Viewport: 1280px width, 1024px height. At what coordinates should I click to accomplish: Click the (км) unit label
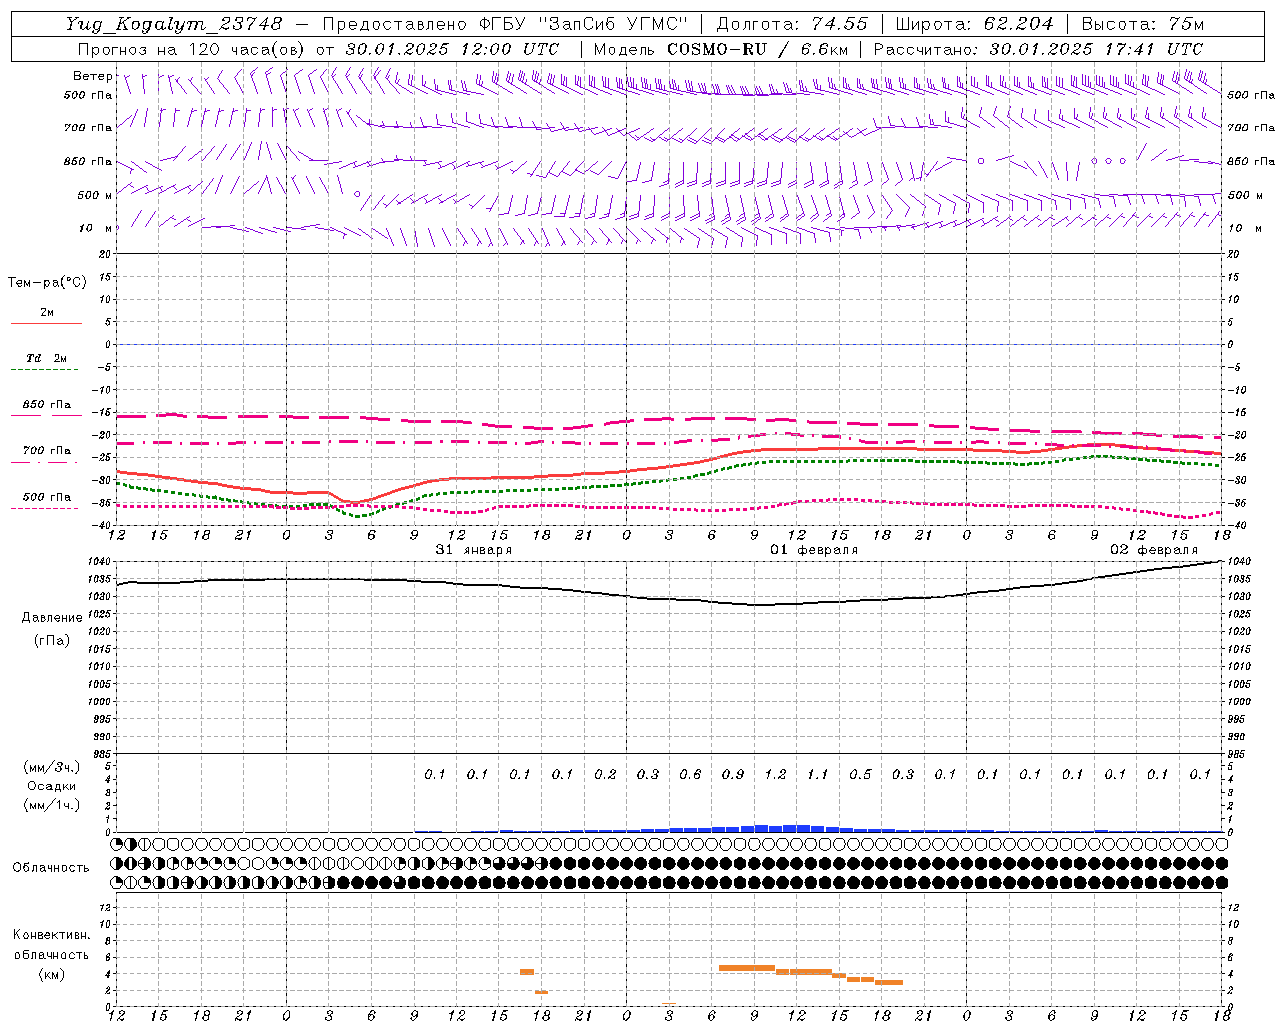coord(51,974)
